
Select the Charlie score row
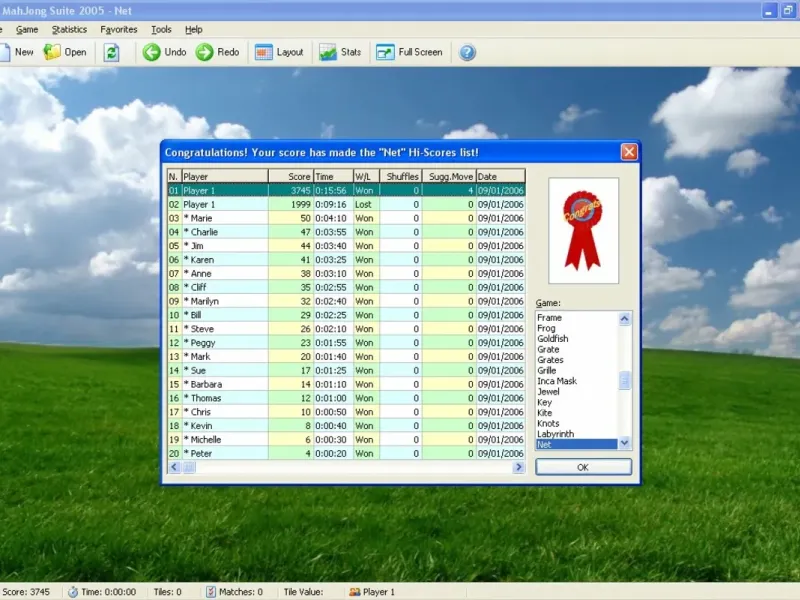click(x=346, y=232)
